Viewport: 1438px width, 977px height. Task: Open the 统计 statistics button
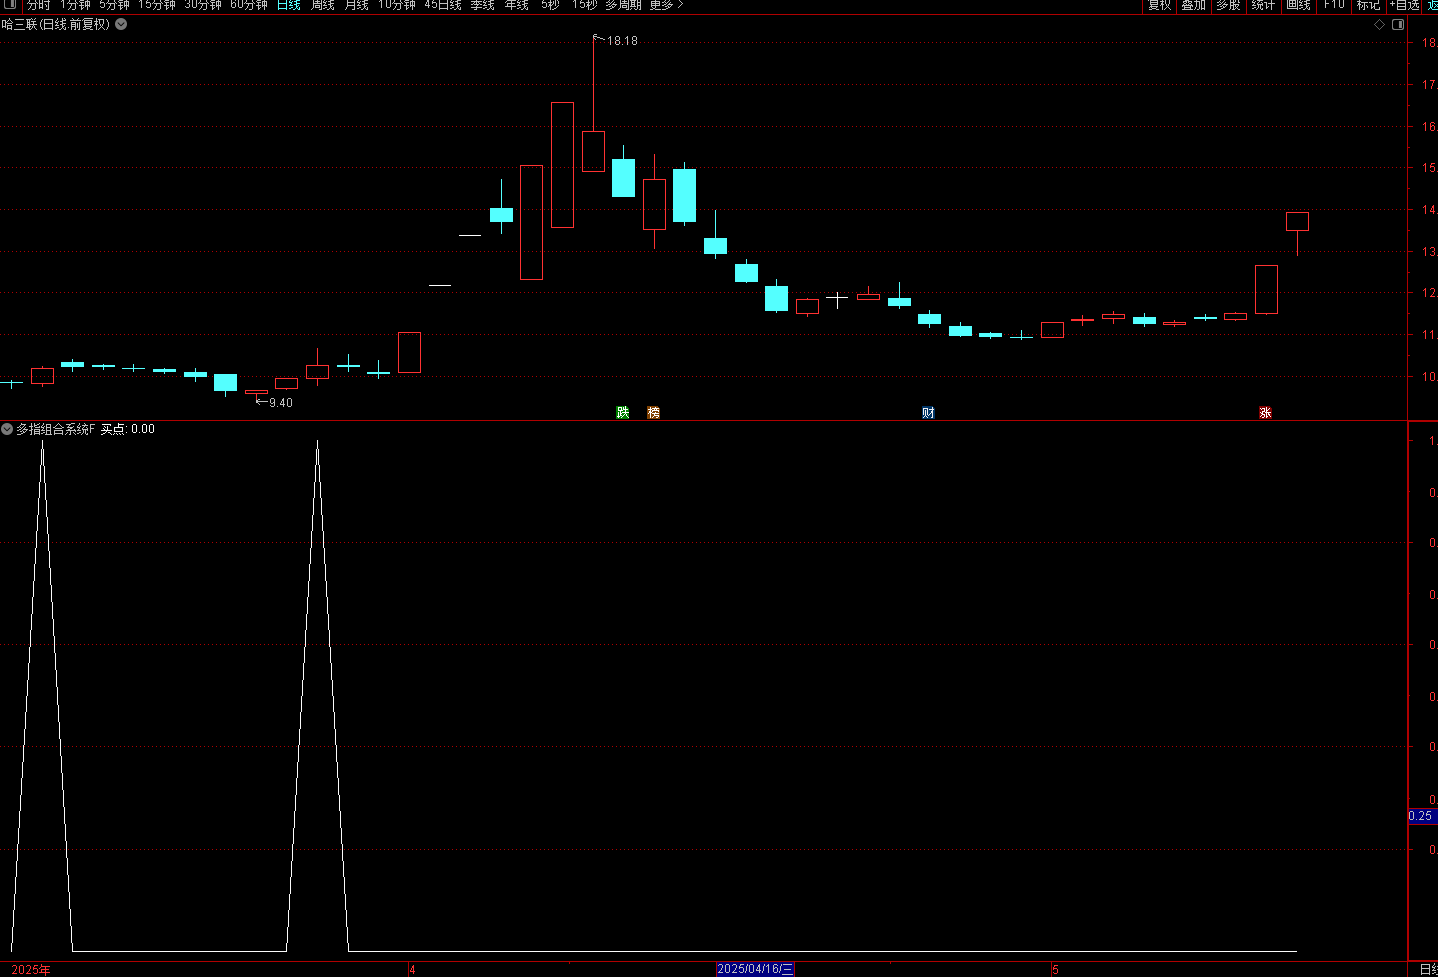[1263, 5]
